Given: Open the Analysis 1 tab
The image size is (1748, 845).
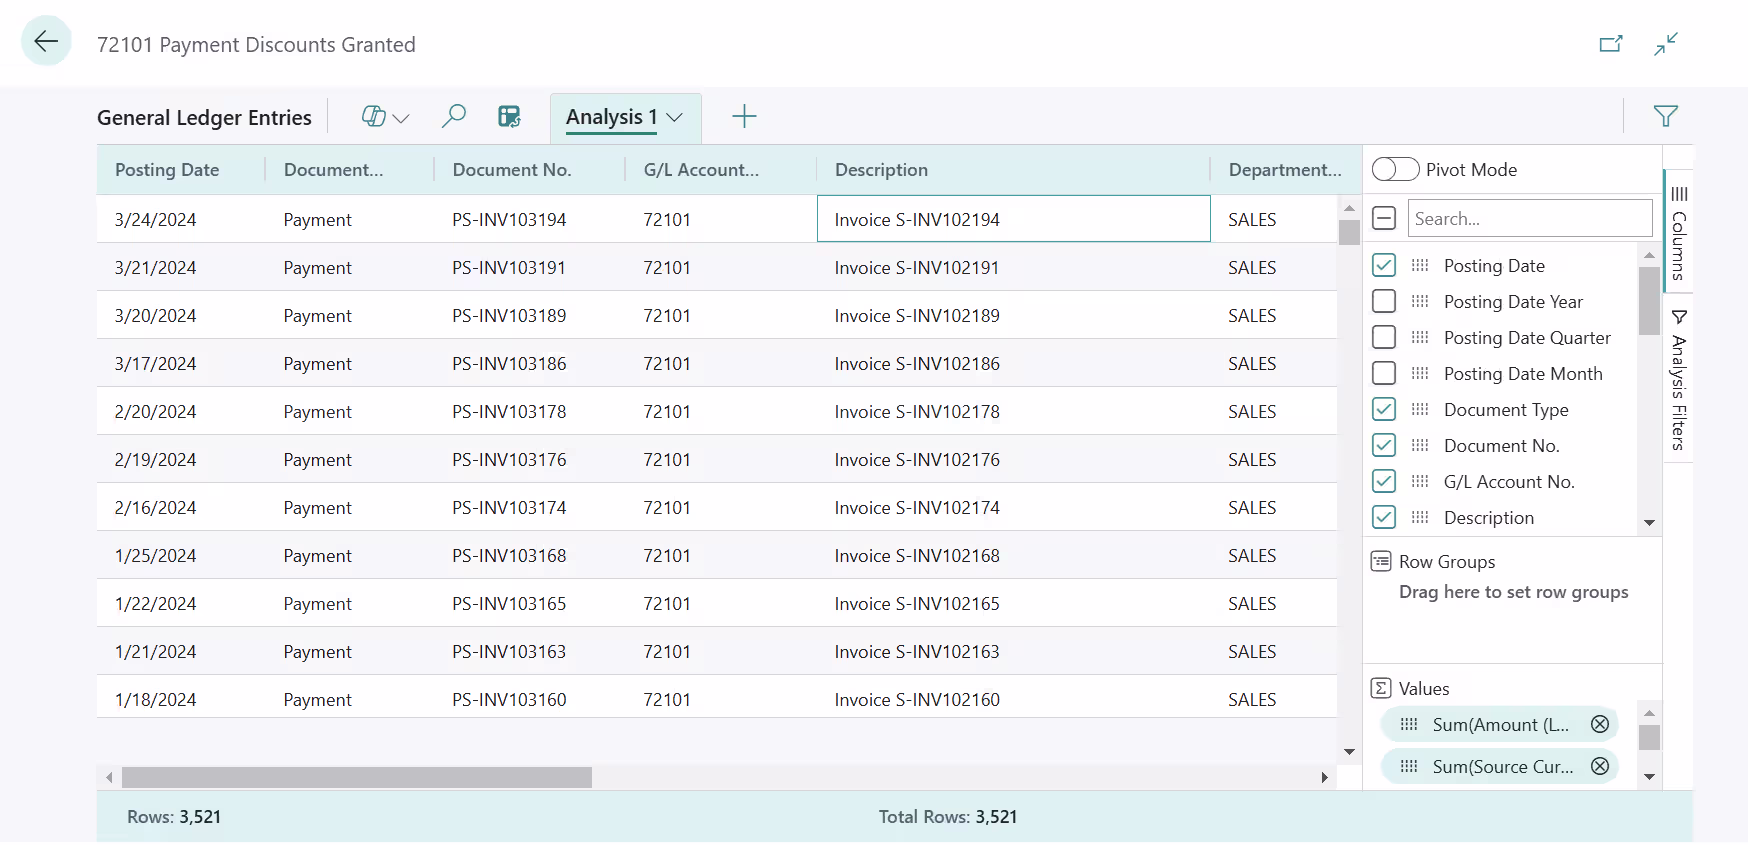Looking at the screenshot, I should point(611,117).
